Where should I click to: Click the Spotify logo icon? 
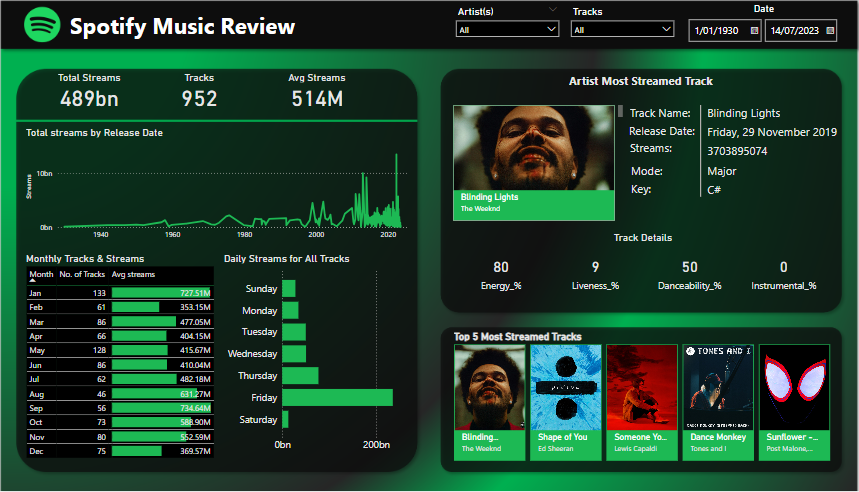[x=42, y=25]
